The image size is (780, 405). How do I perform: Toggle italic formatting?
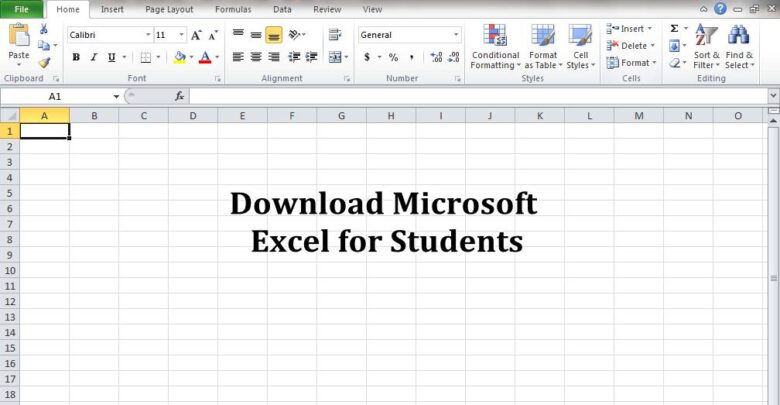click(x=94, y=57)
